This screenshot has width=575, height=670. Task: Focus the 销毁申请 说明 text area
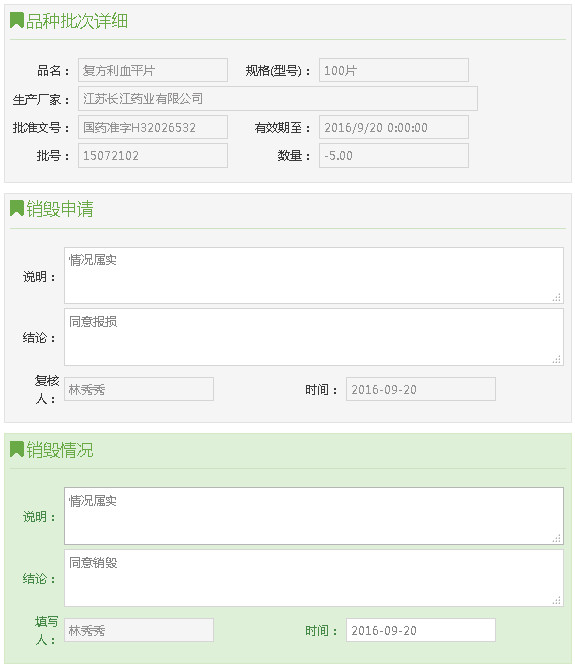[x=314, y=276]
